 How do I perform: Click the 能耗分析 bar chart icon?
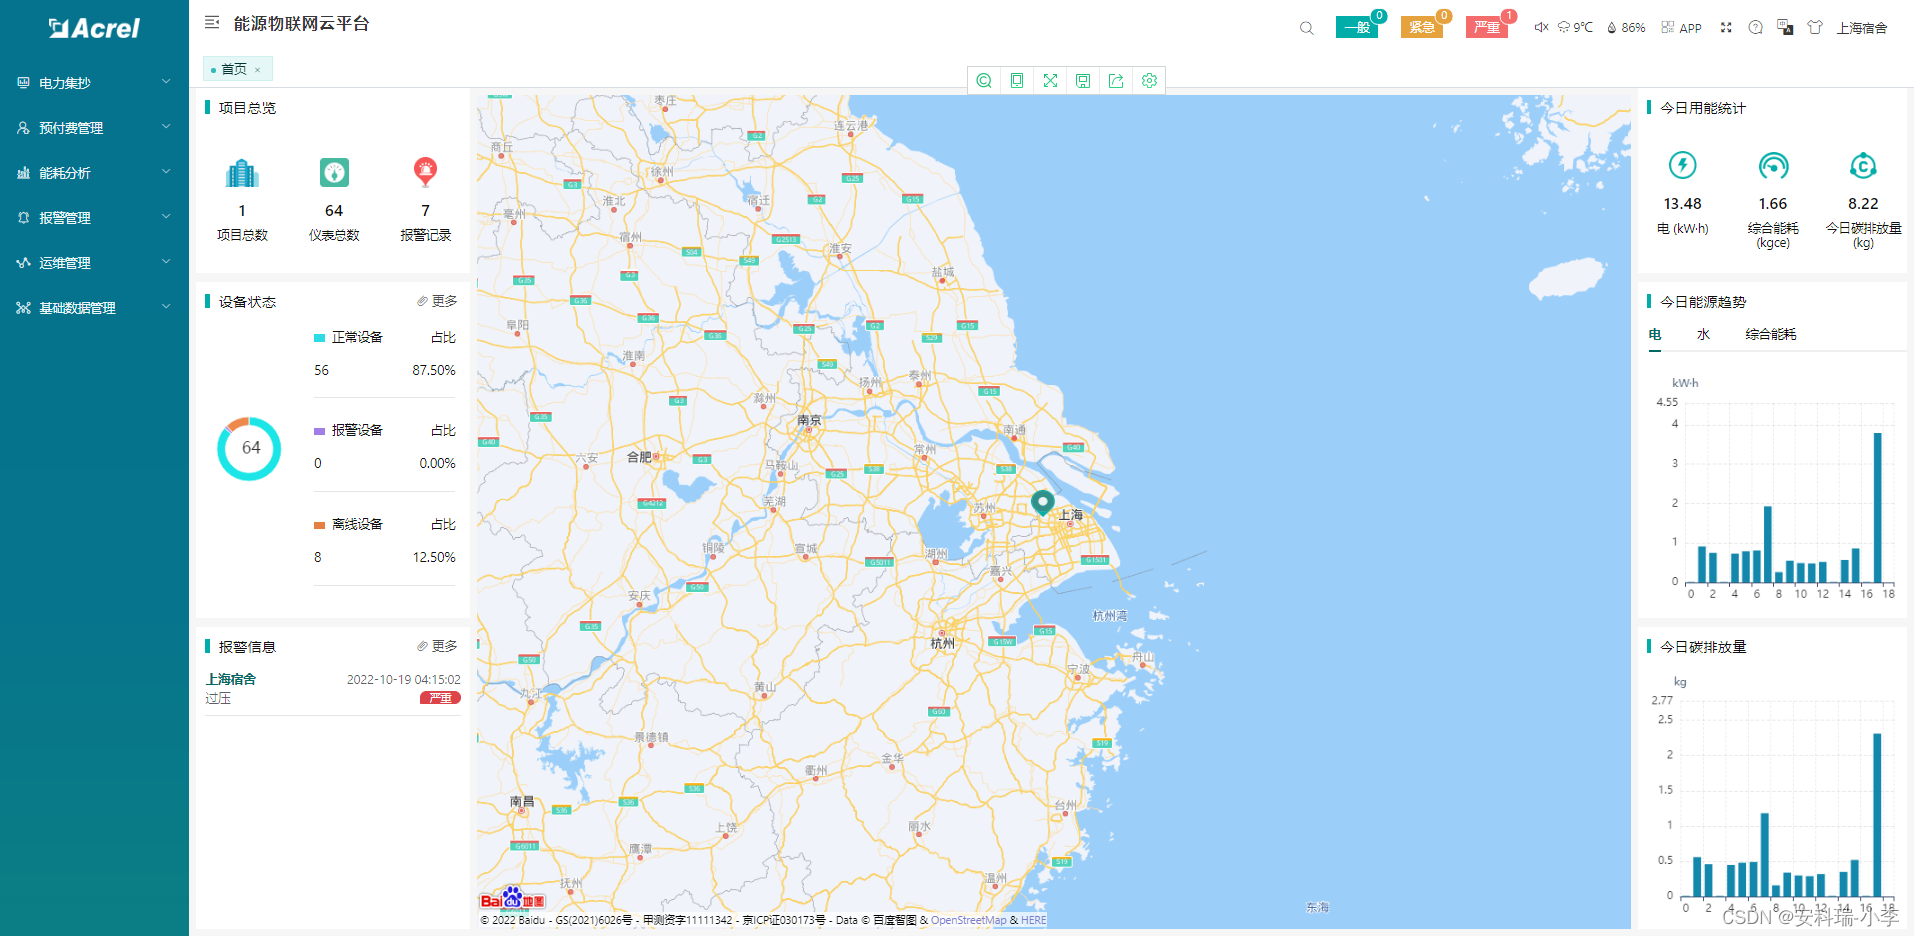(23, 173)
